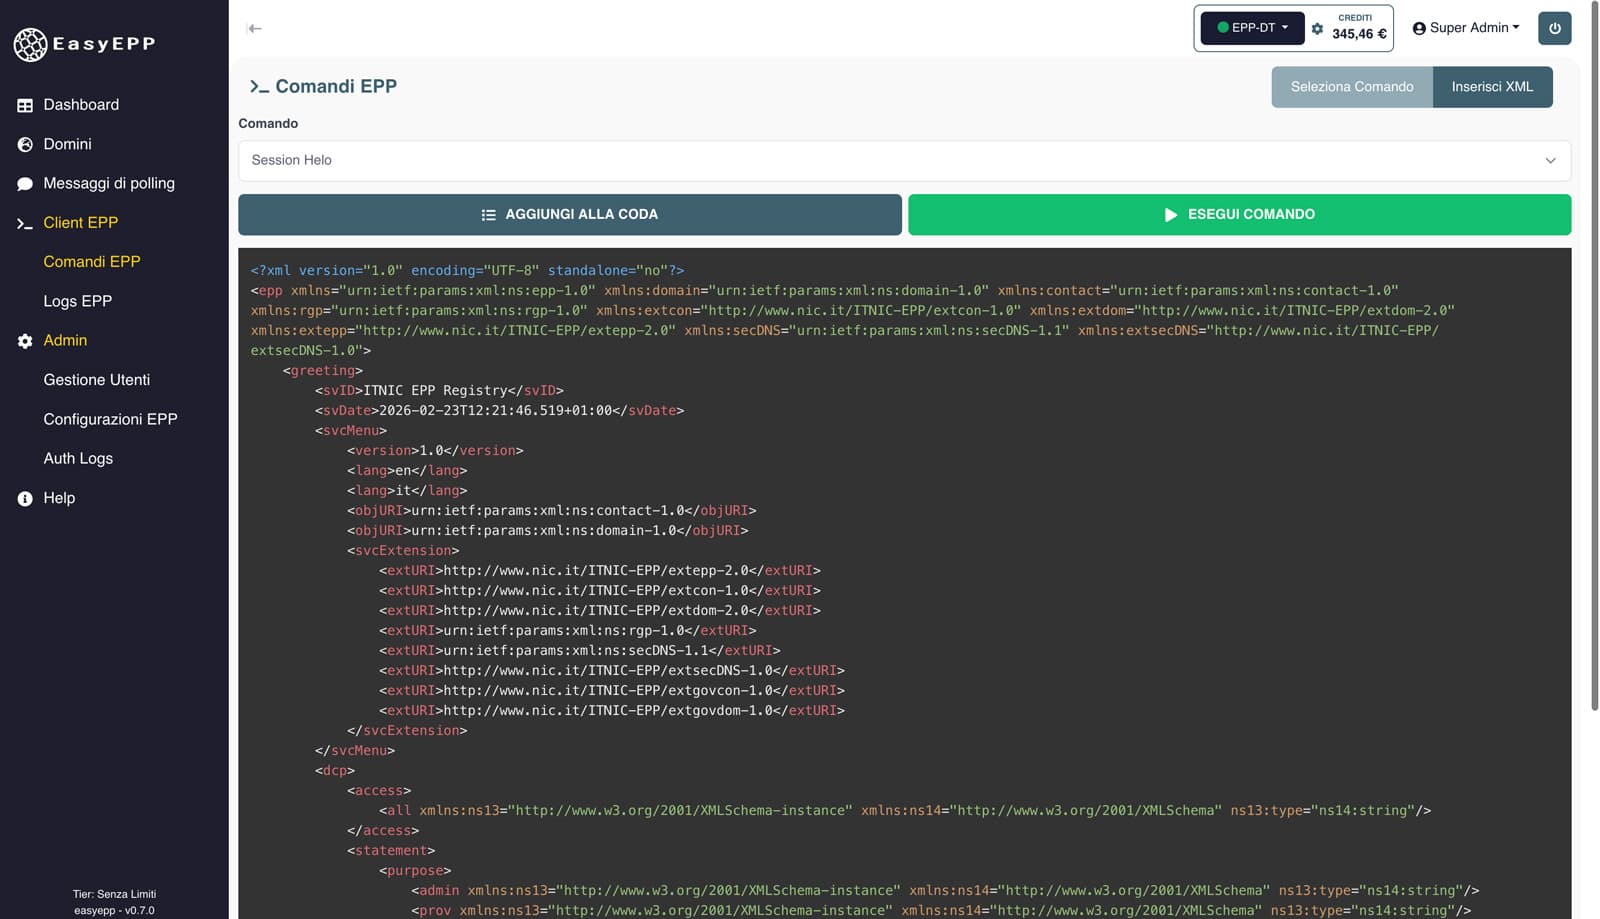The width and height of the screenshot is (1600, 919).
Task: Click the polling messages chat icon
Action: pyautogui.click(x=25, y=184)
